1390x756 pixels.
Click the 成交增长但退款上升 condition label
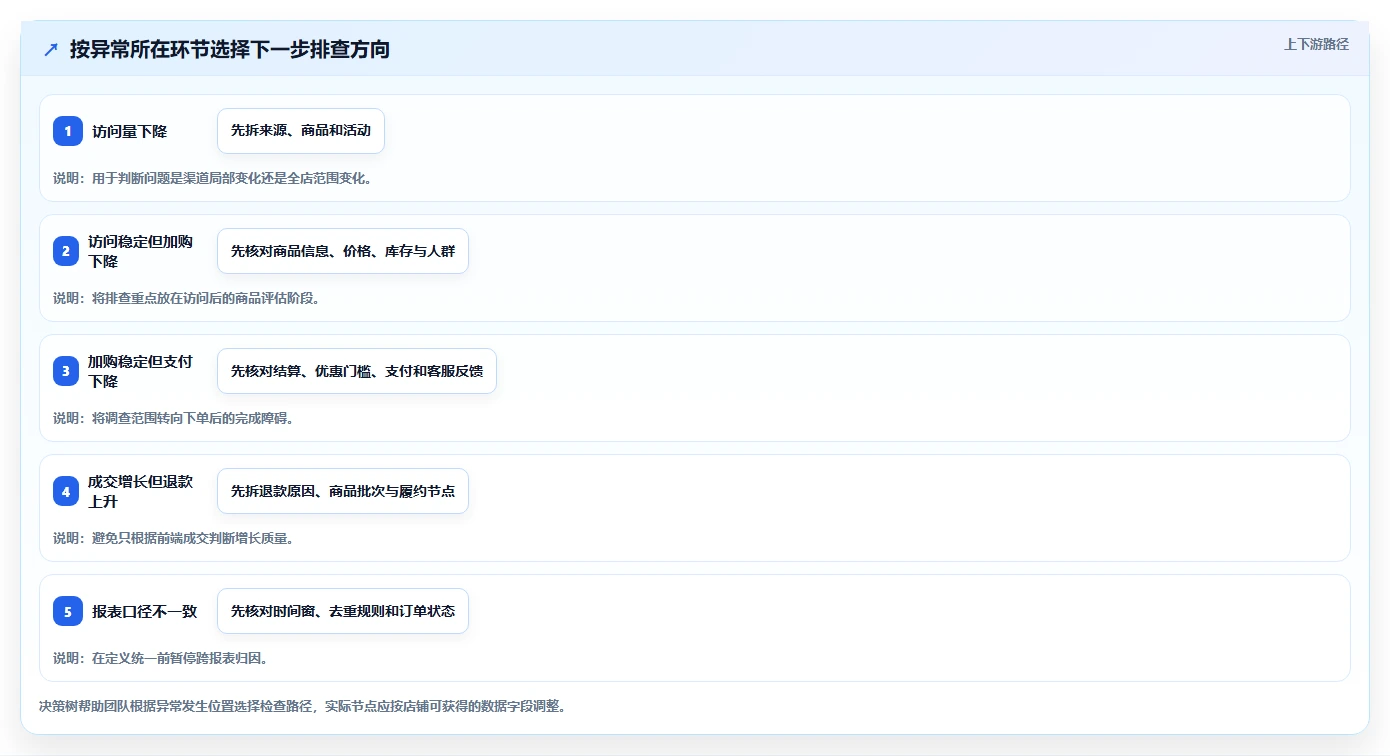[x=140, y=491]
